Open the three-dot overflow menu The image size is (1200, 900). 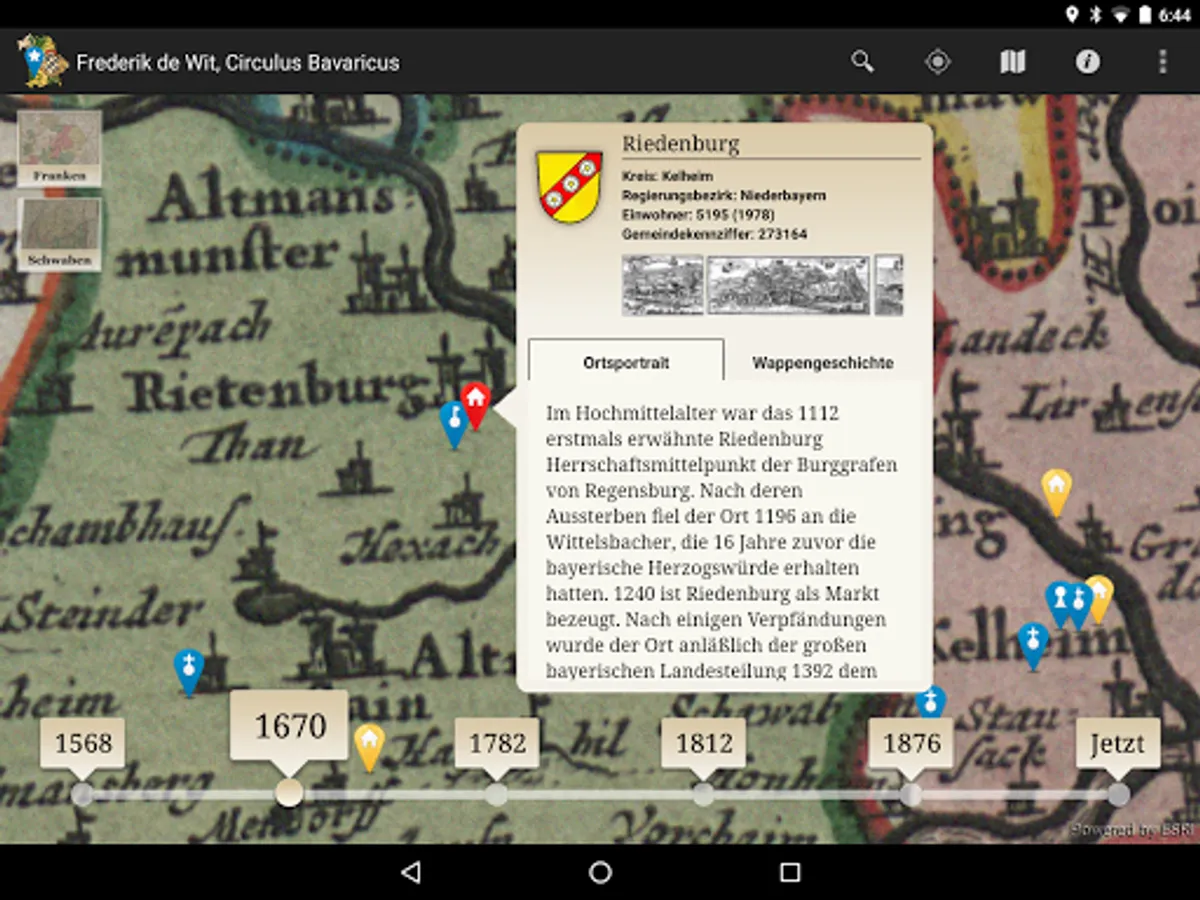coord(1162,62)
